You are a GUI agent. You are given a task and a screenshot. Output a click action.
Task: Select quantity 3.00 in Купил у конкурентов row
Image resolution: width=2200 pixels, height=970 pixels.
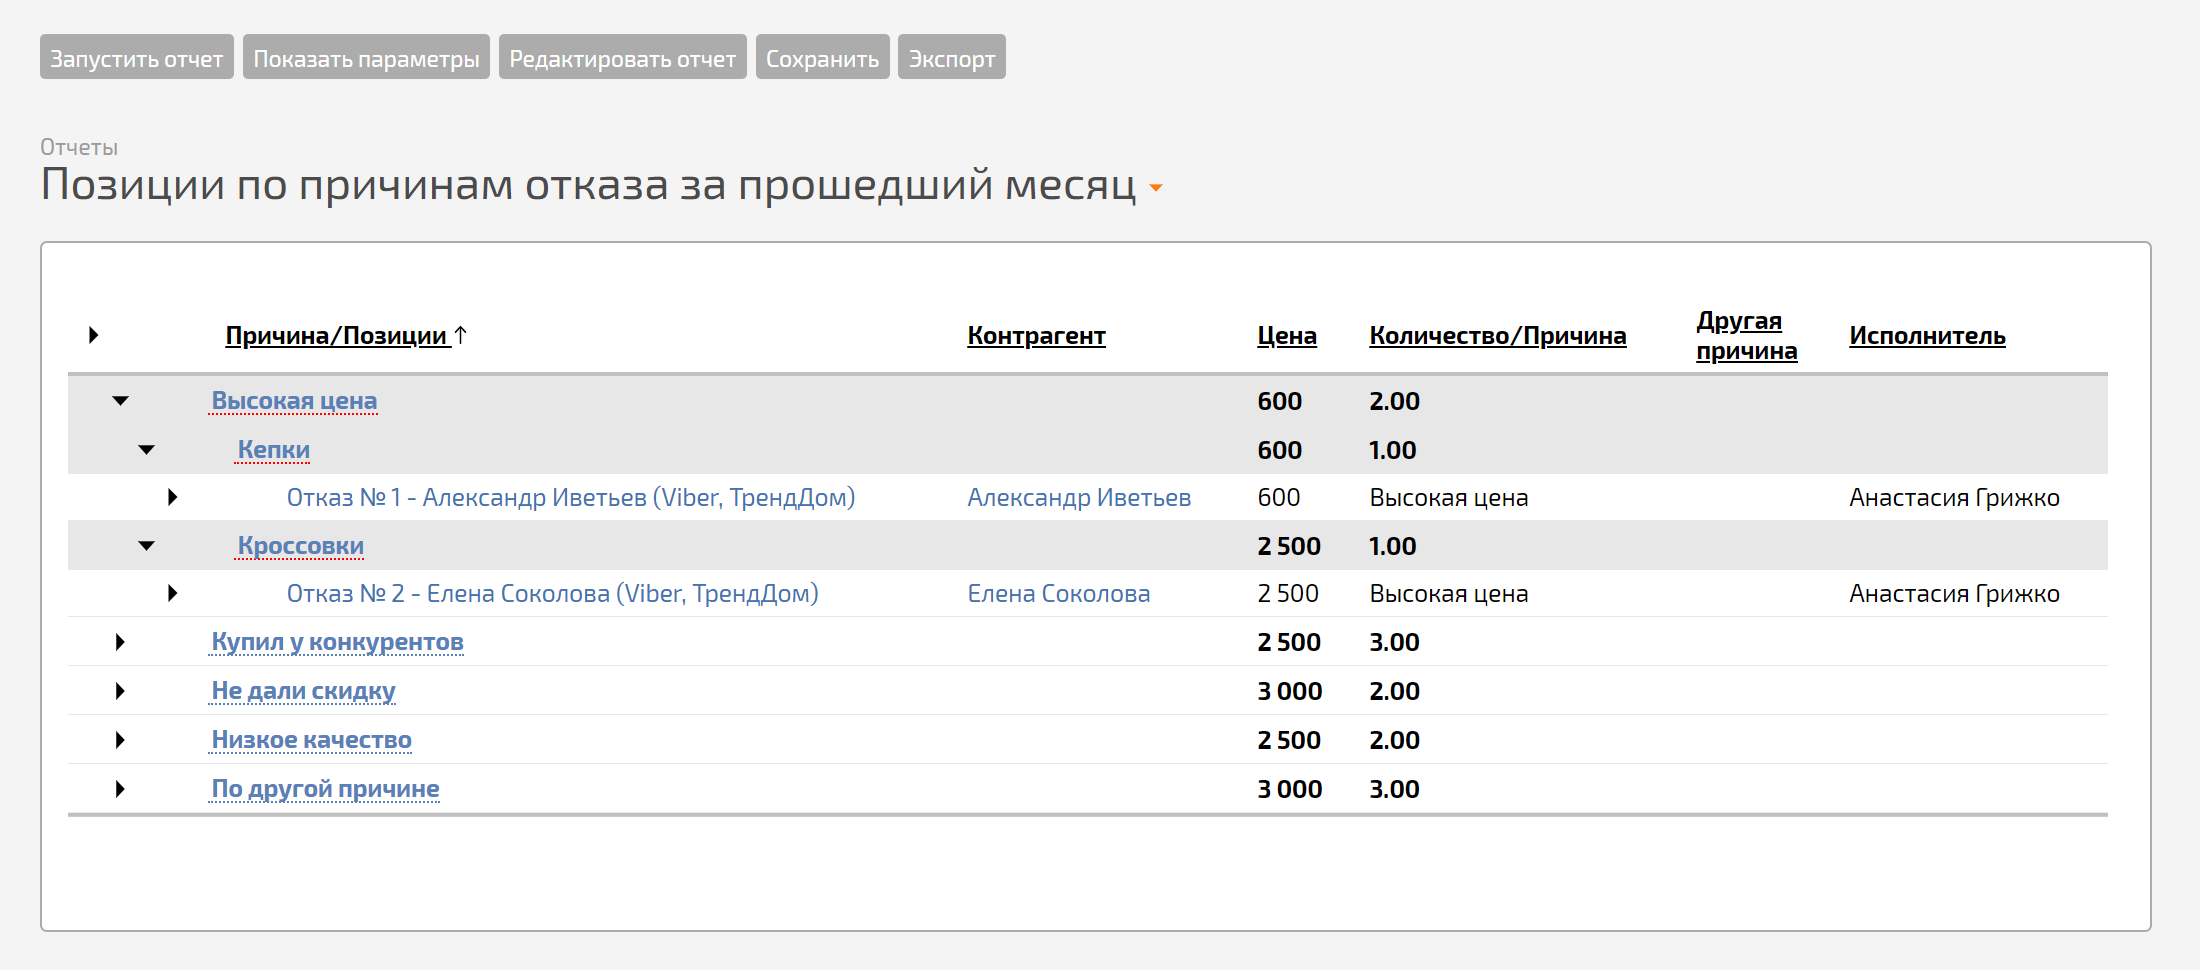click(1394, 642)
